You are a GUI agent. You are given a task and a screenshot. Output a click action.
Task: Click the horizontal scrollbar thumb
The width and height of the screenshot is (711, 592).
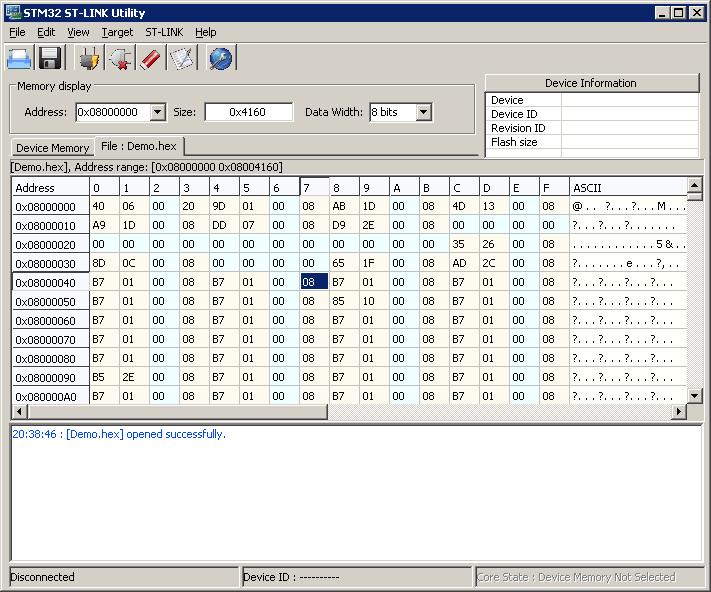click(177, 412)
